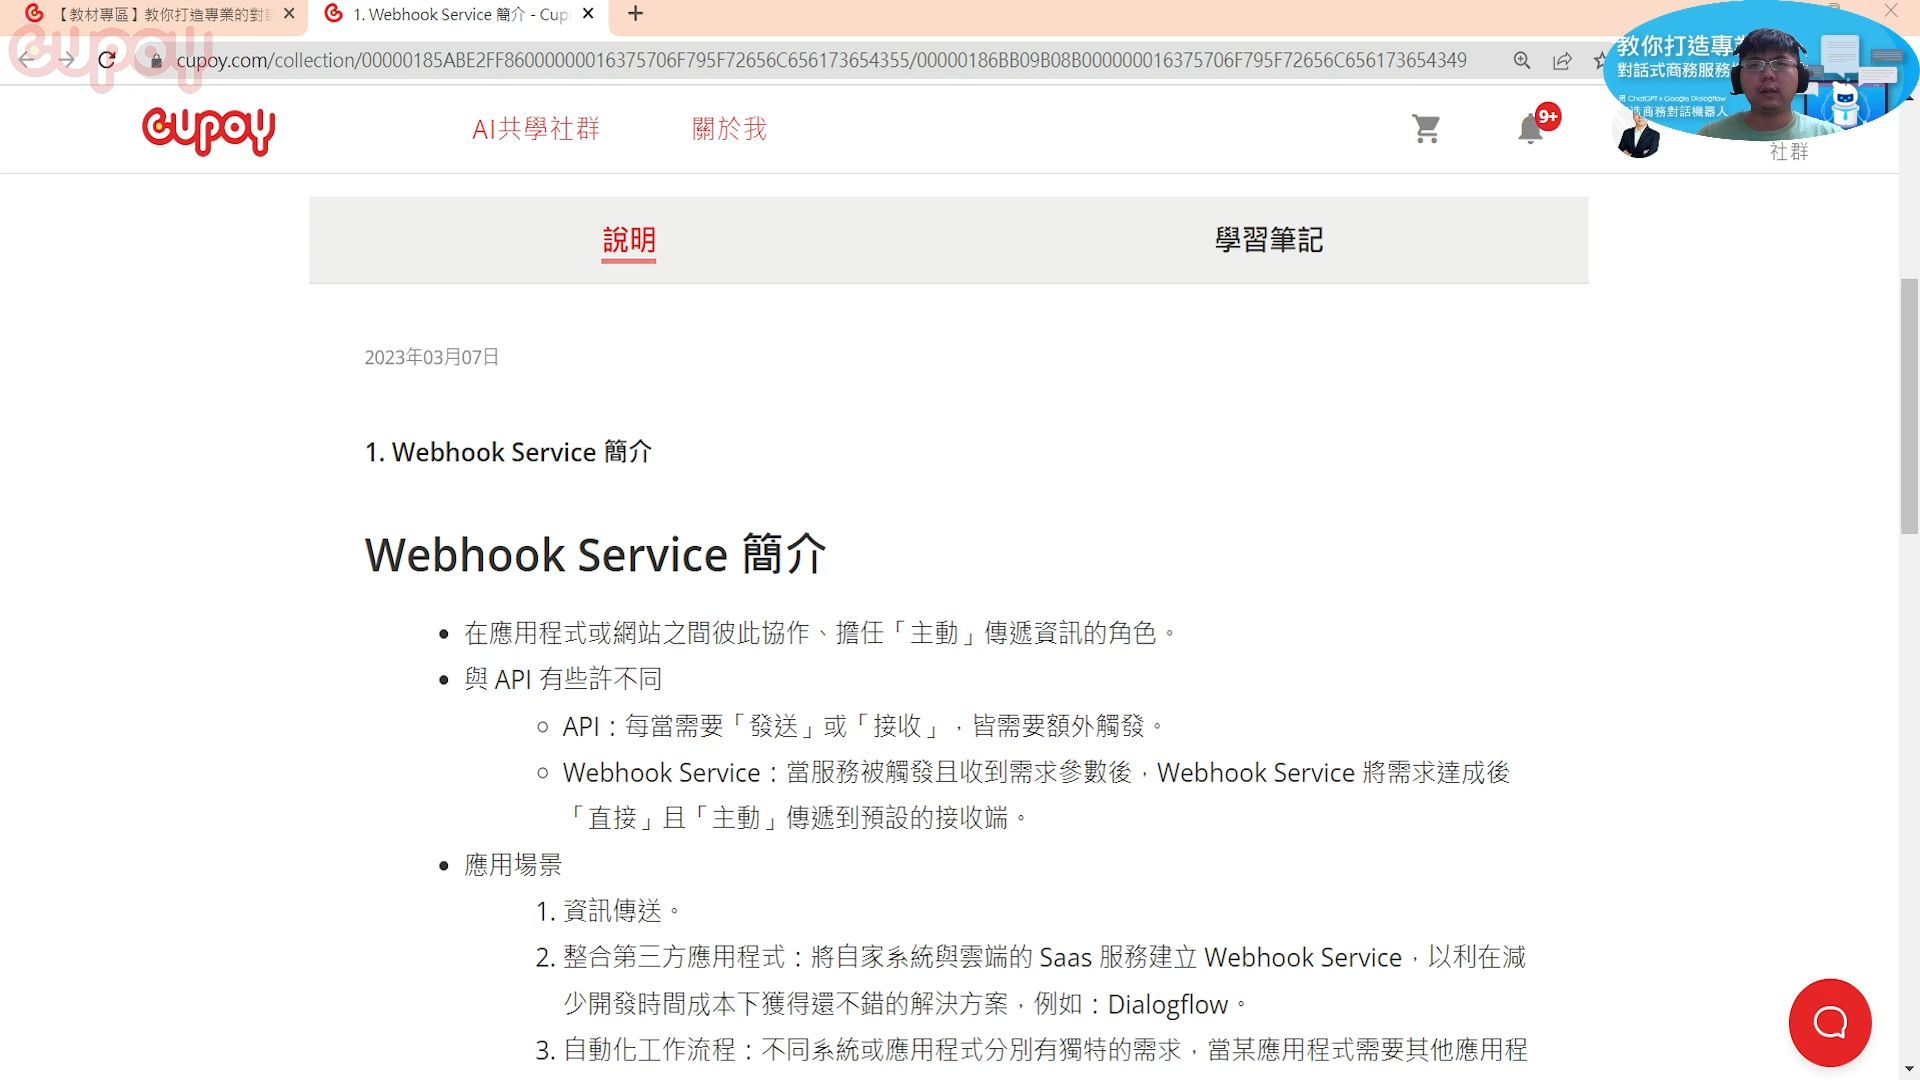Image resolution: width=1920 pixels, height=1080 pixels.
Task: Click the 關於我 menu item
Action: click(729, 129)
